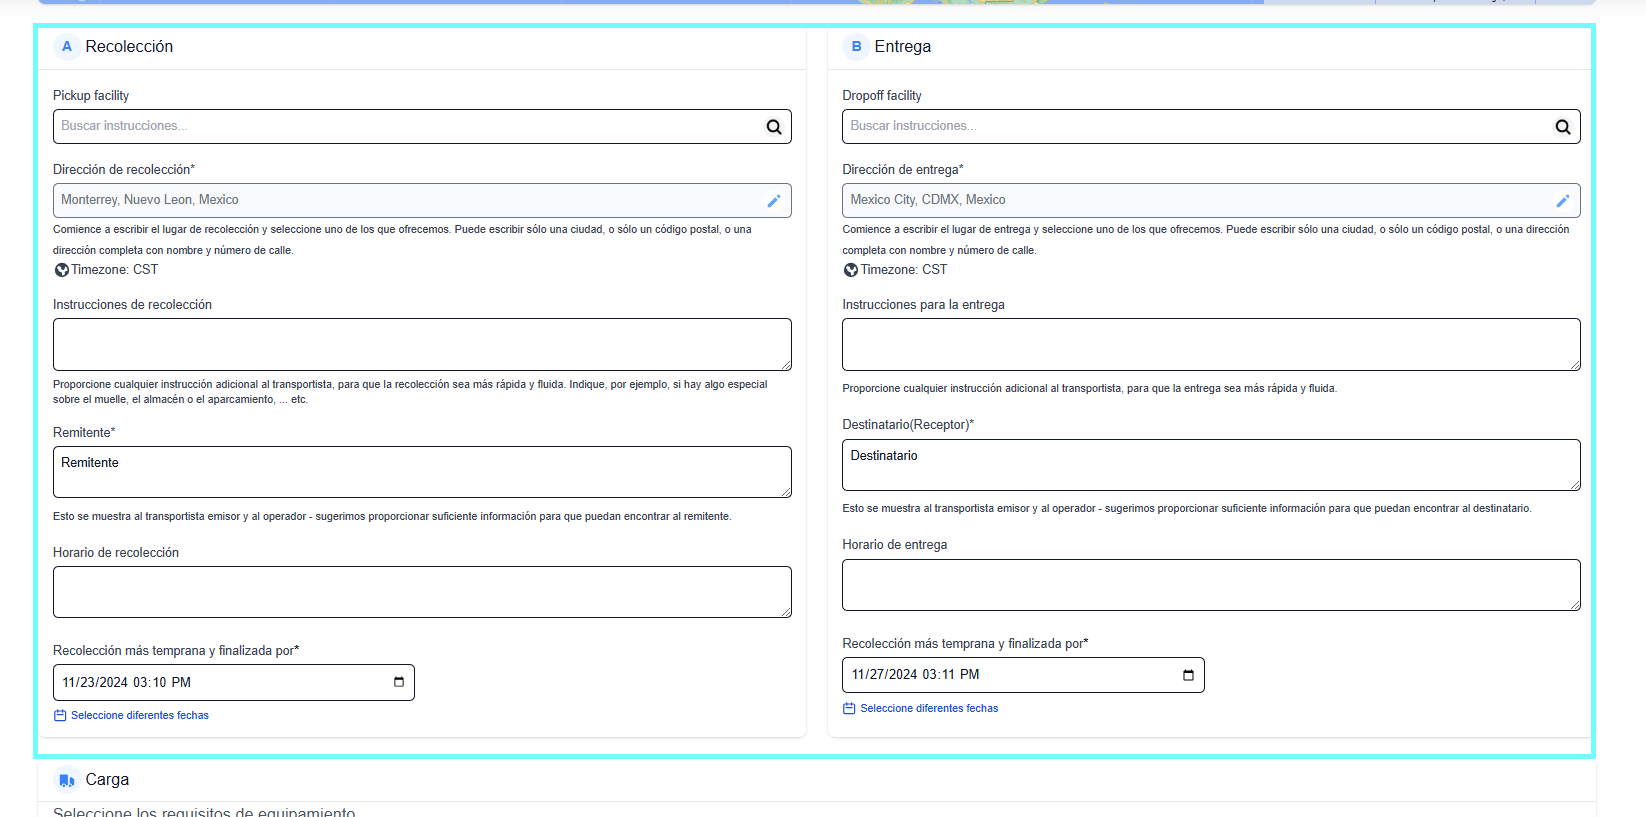The image size is (1646, 817).
Task: Click the Carga truck section icon
Action: [67, 780]
